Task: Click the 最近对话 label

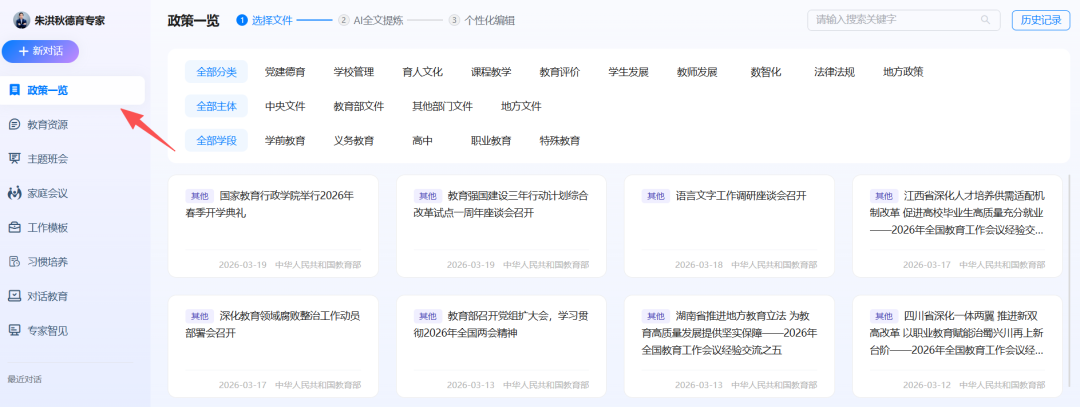Action: [x=25, y=379]
